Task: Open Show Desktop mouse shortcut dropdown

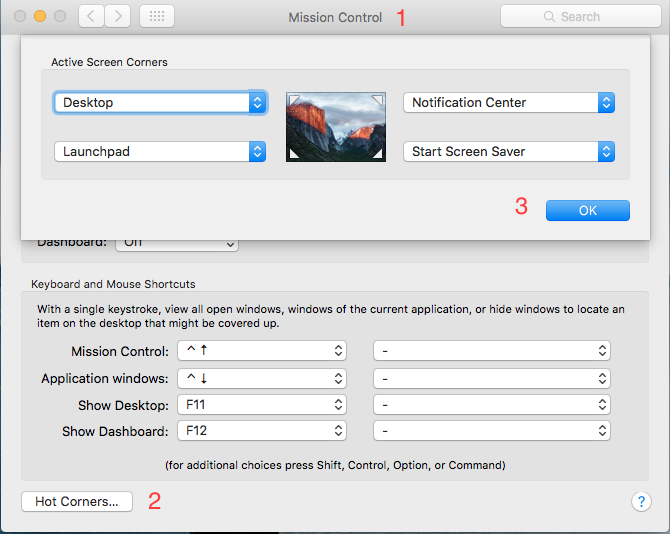Action: [492, 405]
